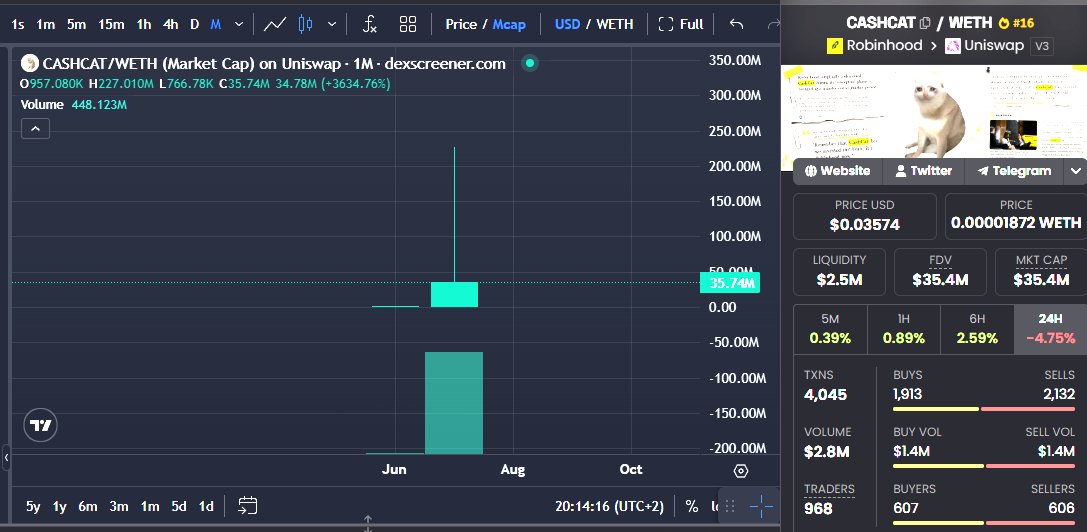1087x532 pixels.
Task: Select the 24H stats tab
Action: click(1050, 329)
